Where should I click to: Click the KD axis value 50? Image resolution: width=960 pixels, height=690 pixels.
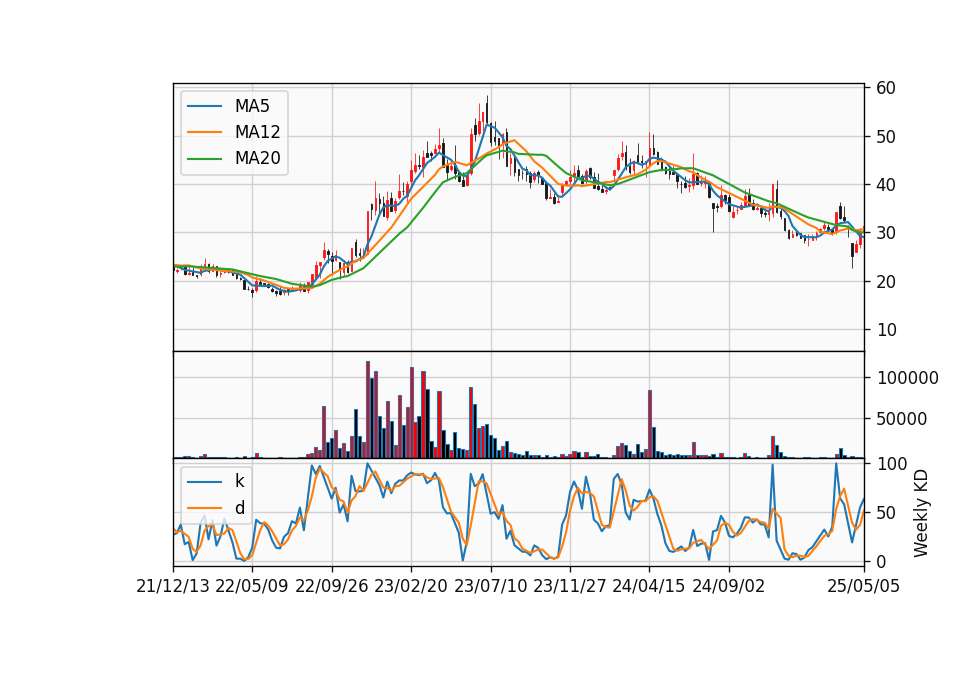[886, 513]
